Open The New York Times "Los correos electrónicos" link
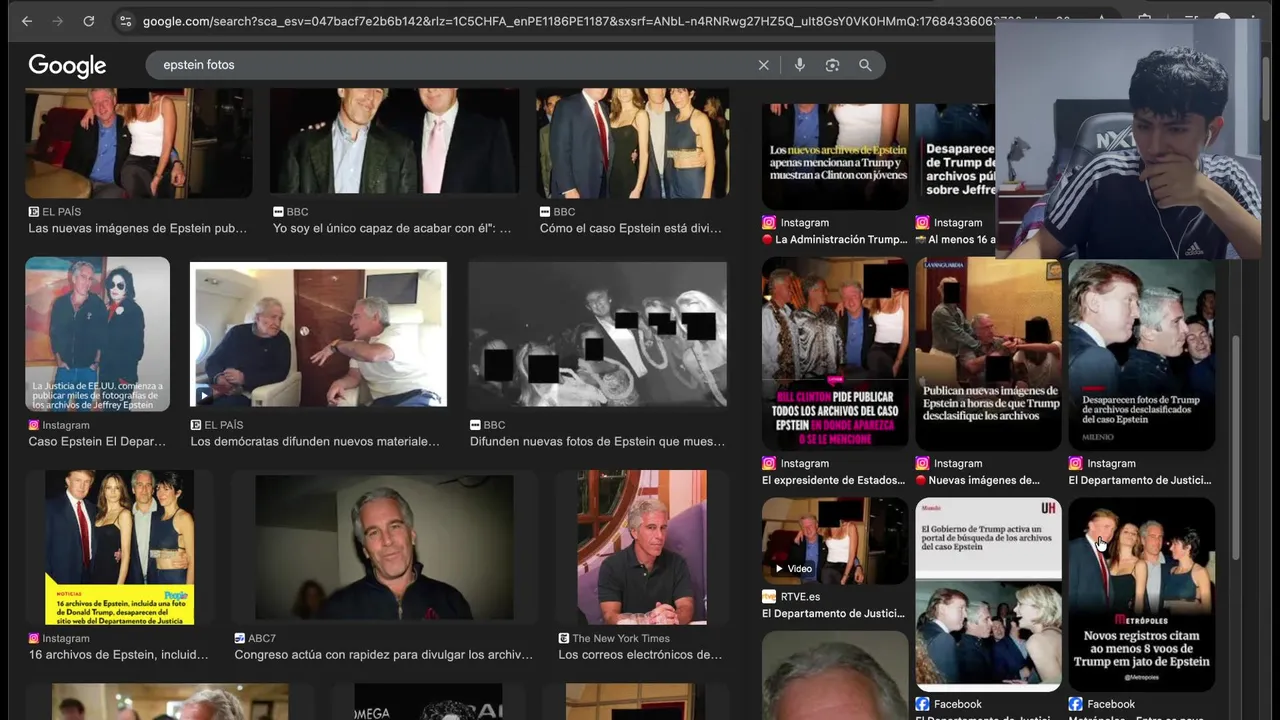The image size is (1280, 720). tap(640, 655)
